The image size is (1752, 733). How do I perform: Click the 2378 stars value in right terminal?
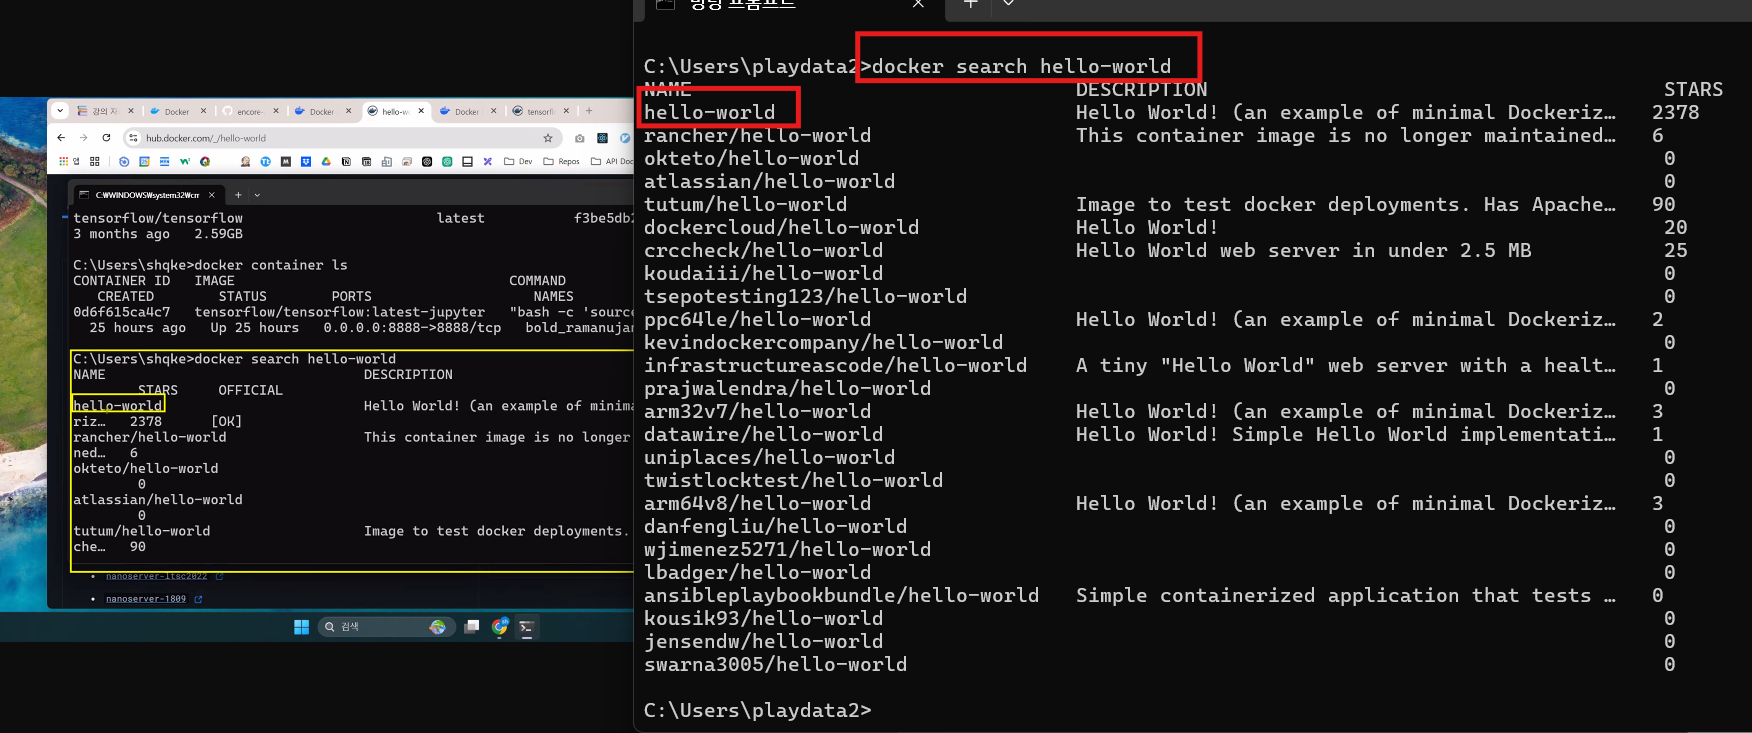point(1676,112)
